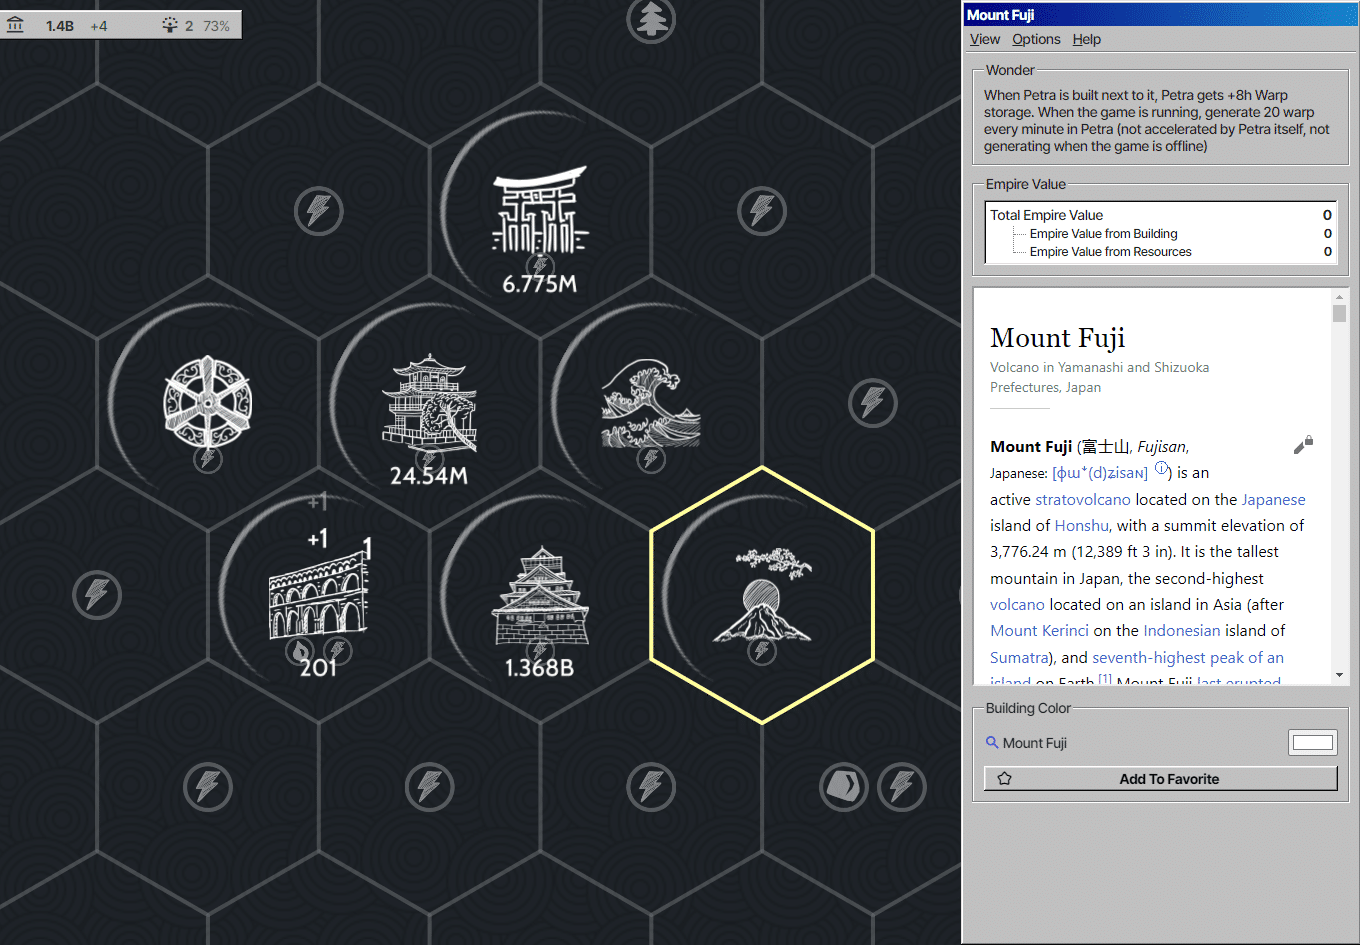Select the highlighted Mount Fuji wonder tile

coord(762,595)
